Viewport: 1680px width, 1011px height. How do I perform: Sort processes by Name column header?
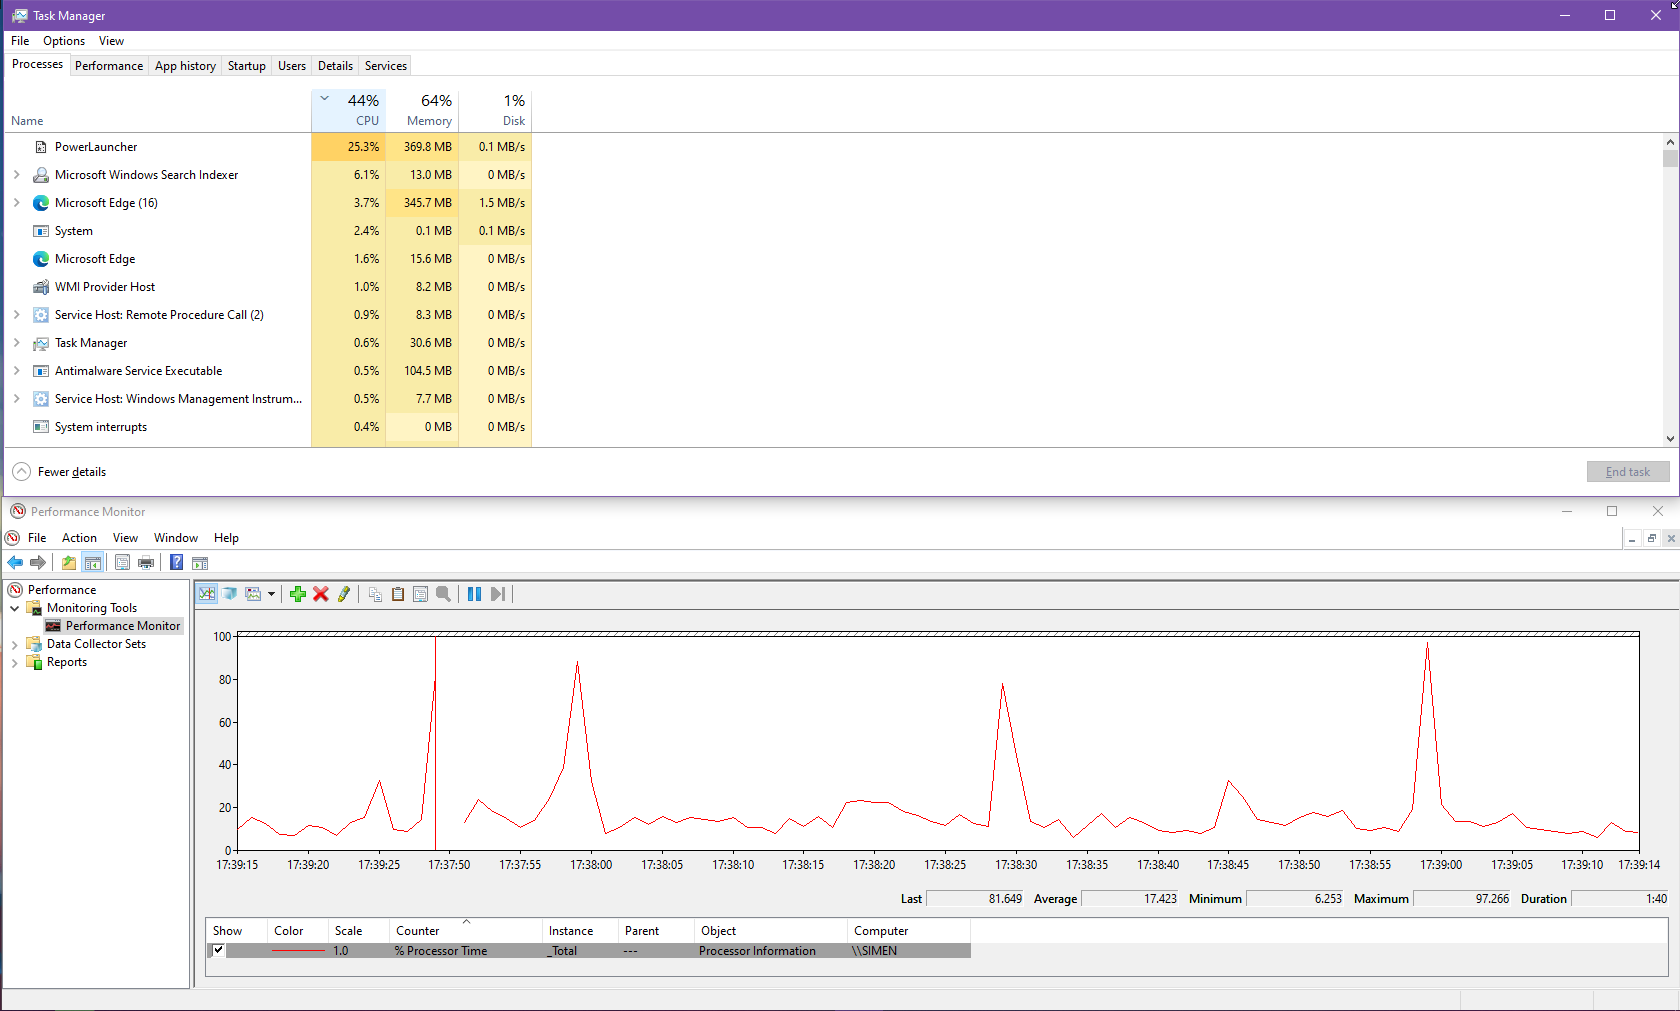click(158, 110)
